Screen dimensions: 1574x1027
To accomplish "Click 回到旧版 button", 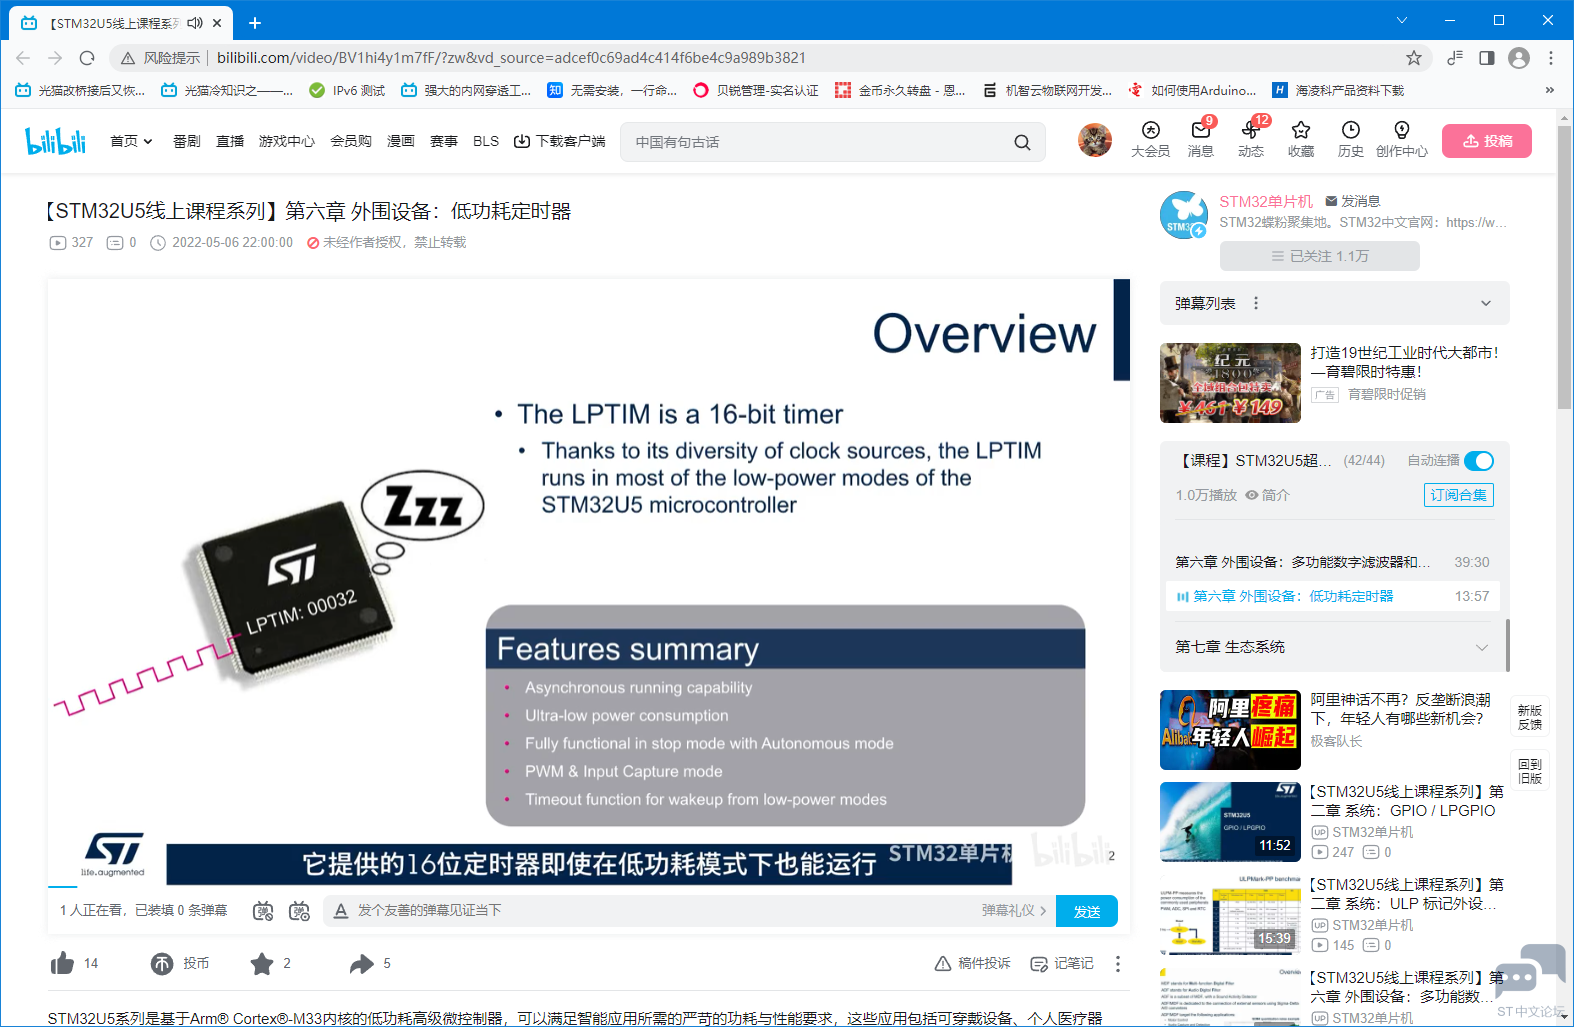I will (1530, 771).
